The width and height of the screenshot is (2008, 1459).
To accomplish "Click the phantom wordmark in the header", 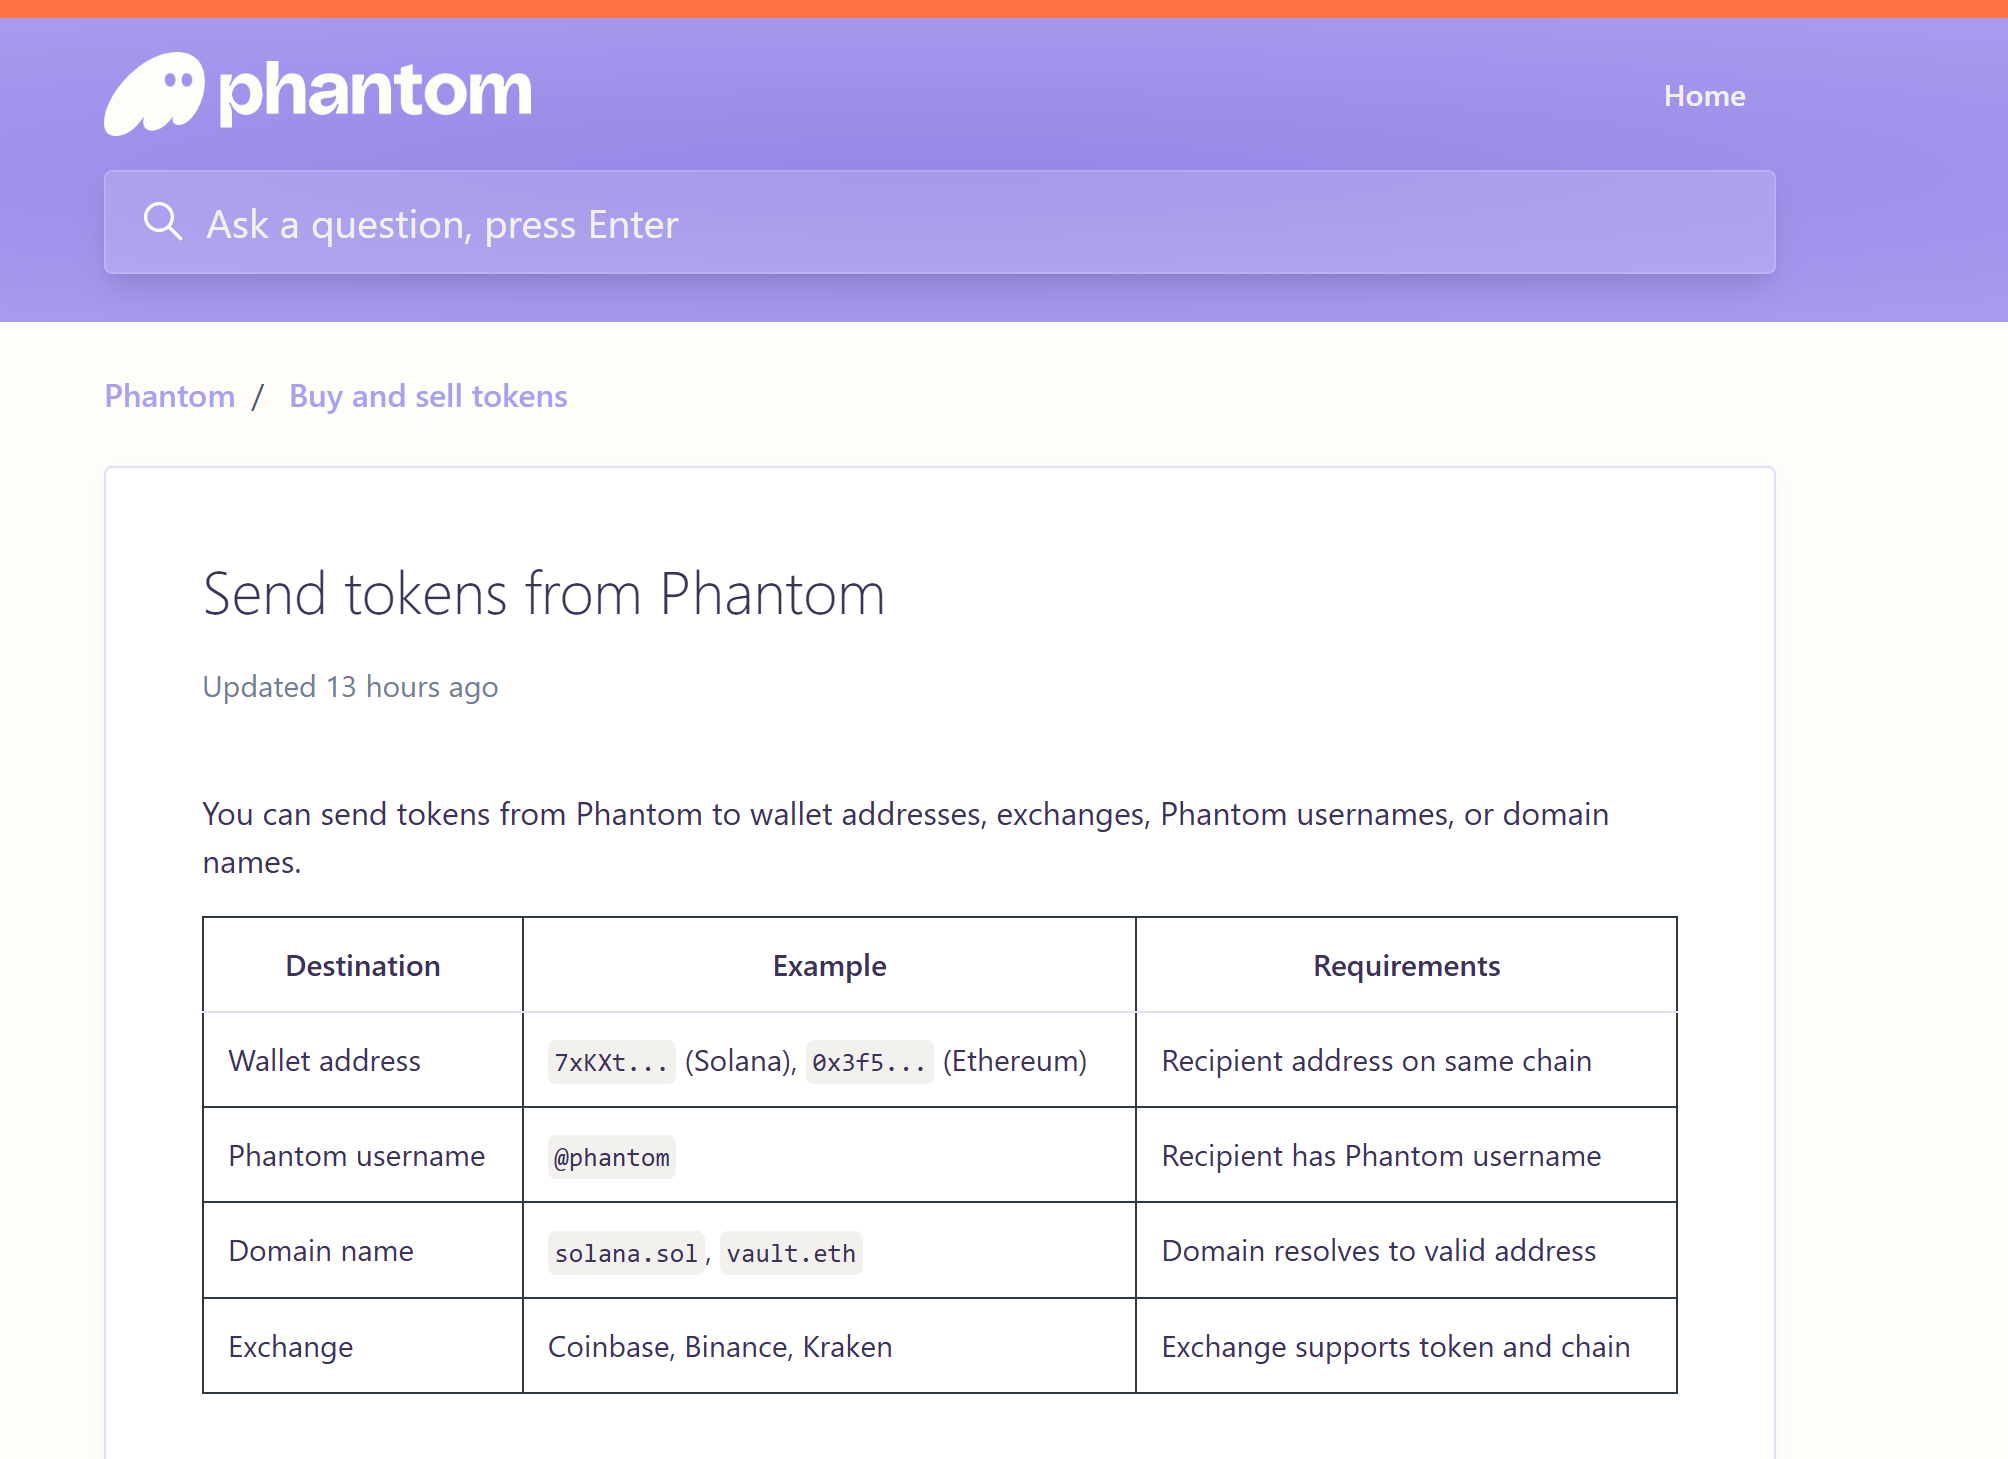I will pyautogui.click(x=375, y=92).
